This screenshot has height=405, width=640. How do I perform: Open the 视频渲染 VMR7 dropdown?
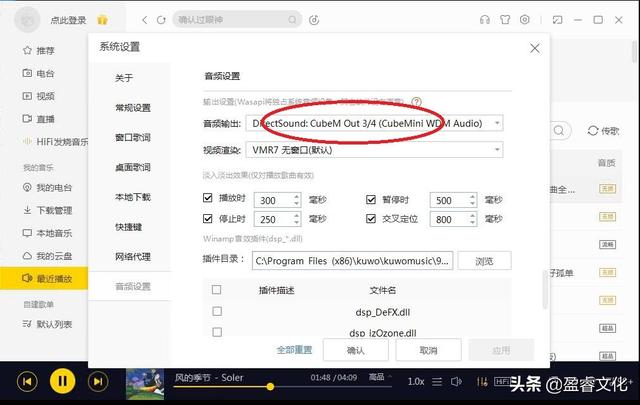click(x=374, y=150)
